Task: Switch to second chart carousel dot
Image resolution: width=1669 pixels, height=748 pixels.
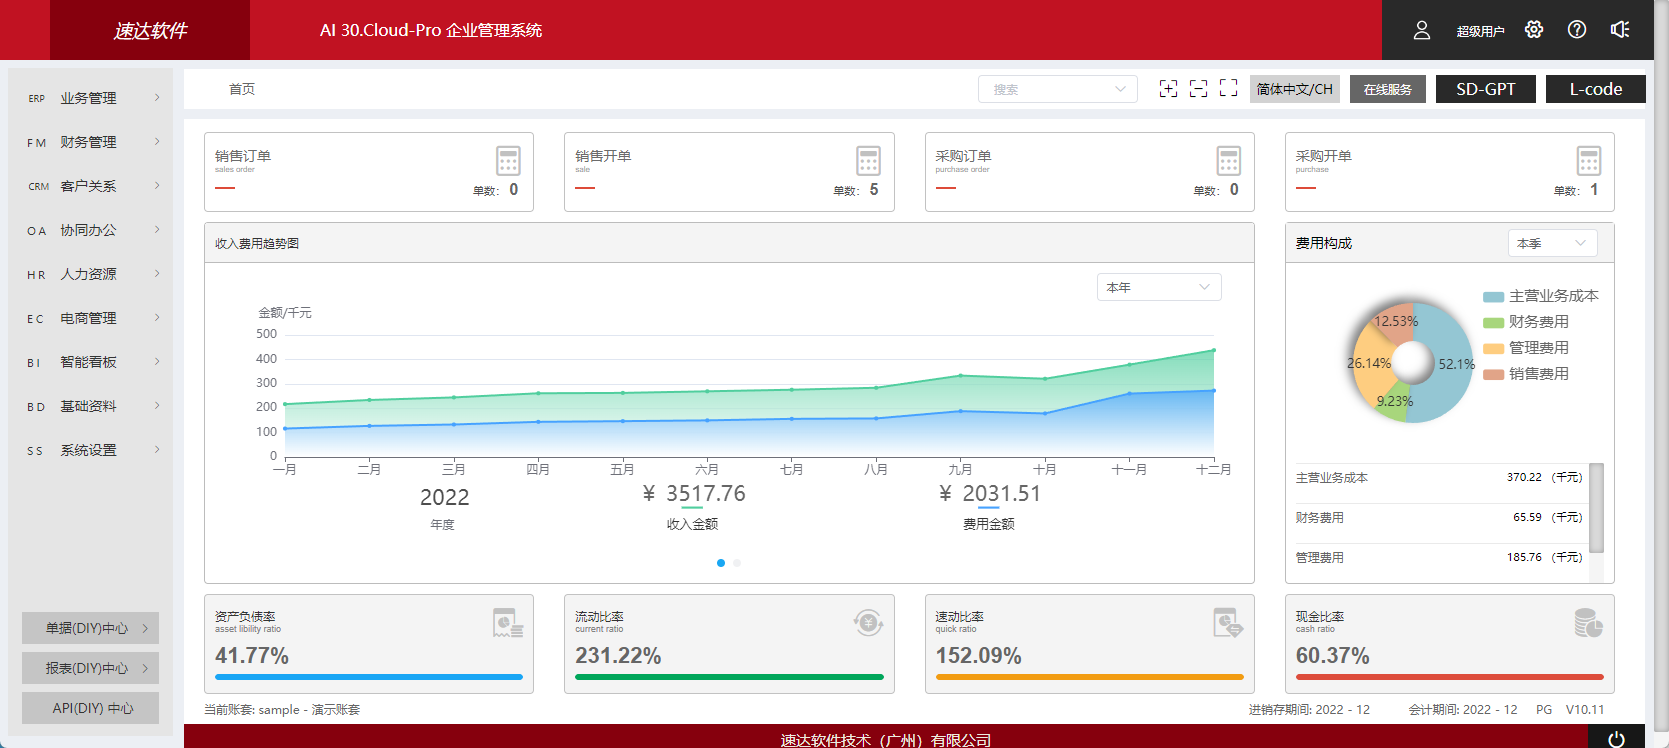Action: pos(737,563)
